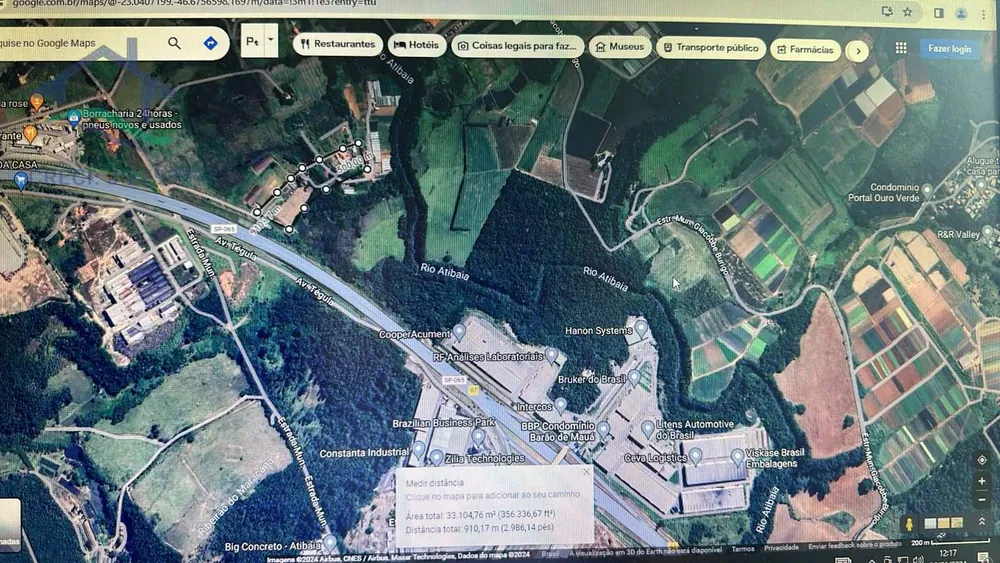Click the Ceva Logistics map pin

click(695, 456)
